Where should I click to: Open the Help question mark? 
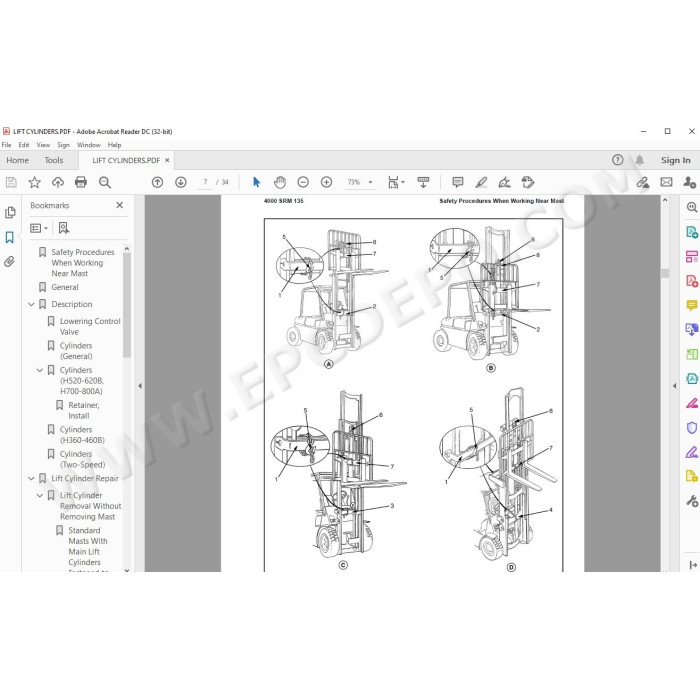(x=617, y=160)
